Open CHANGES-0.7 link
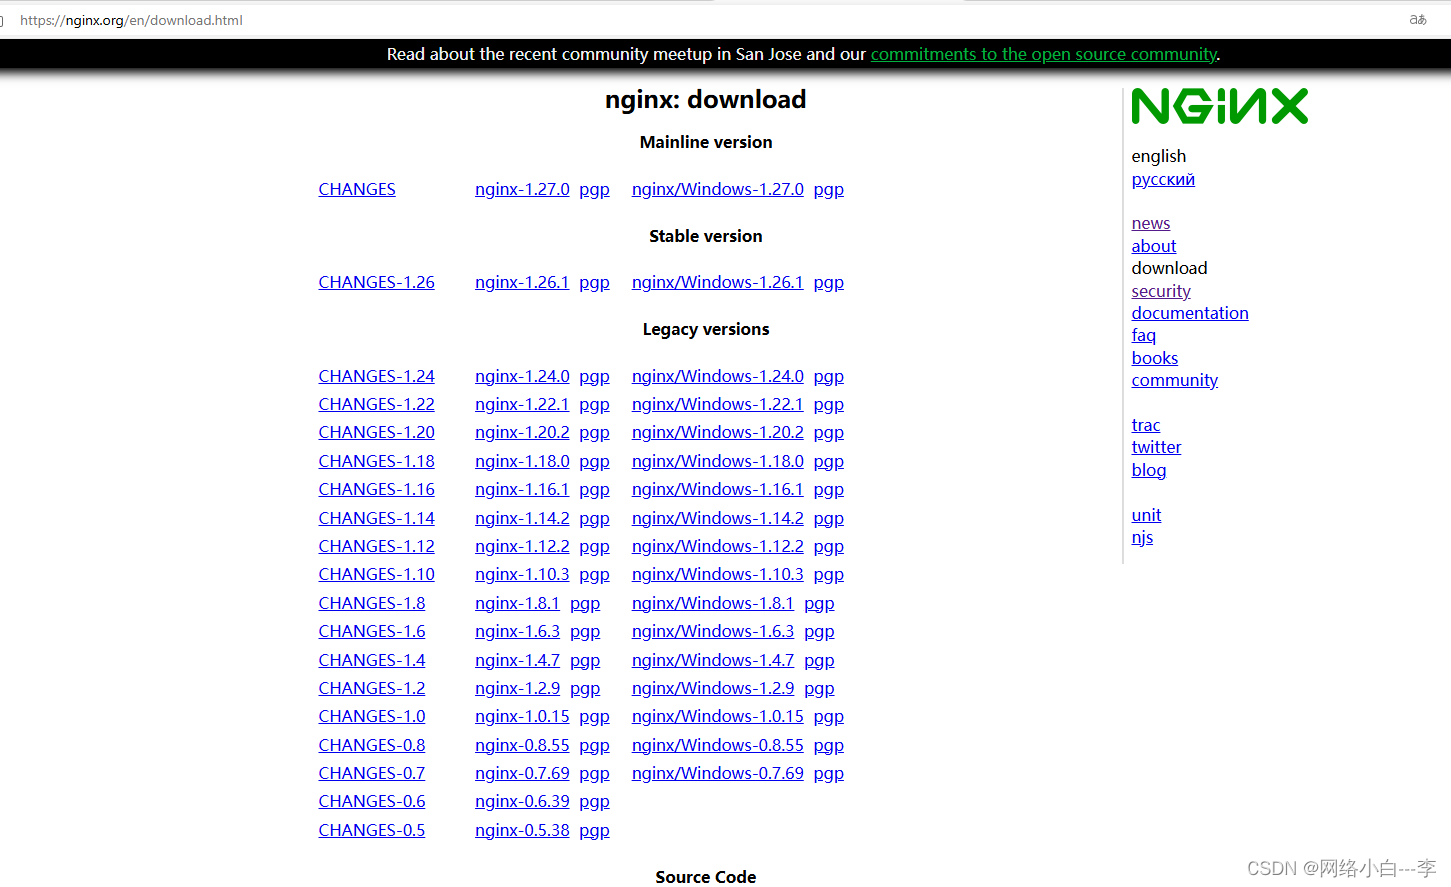This screenshot has width=1451, height=887. (x=371, y=773)
